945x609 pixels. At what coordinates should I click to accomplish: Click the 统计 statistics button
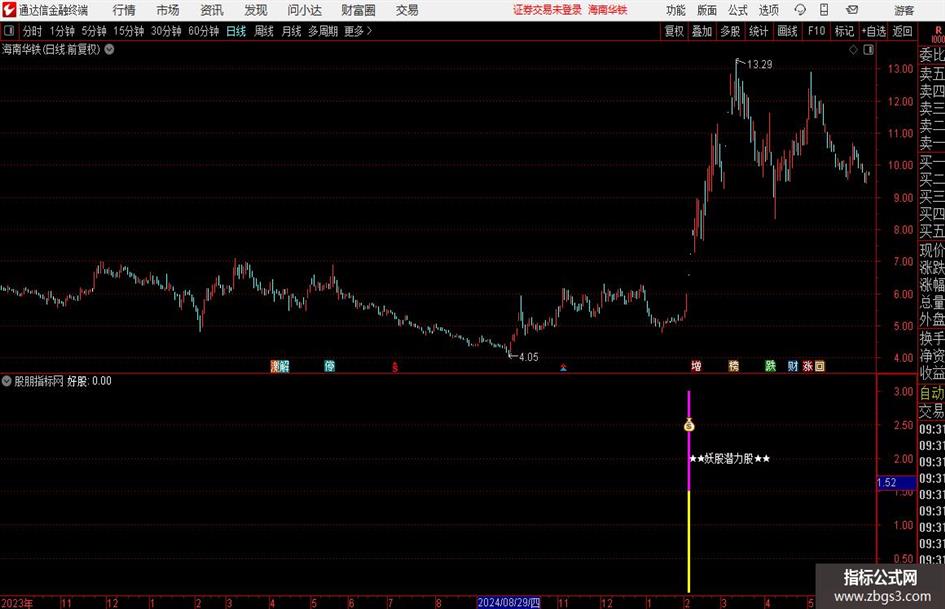tap(758, 31)
